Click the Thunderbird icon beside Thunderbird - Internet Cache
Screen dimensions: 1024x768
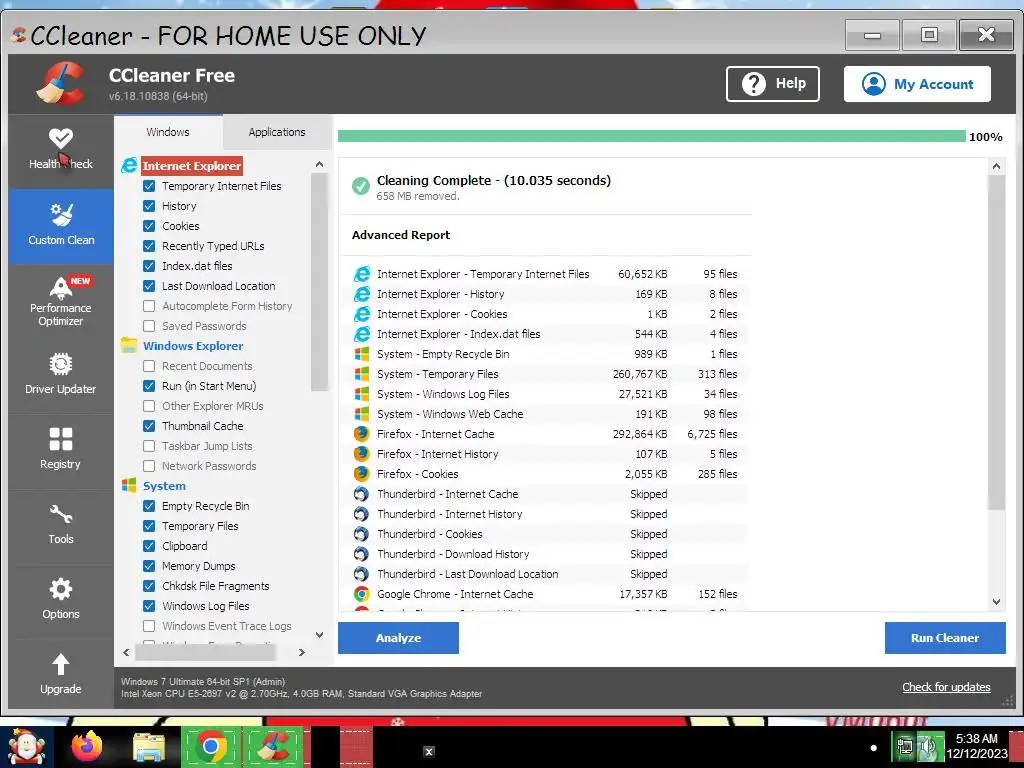coord(362,494)
